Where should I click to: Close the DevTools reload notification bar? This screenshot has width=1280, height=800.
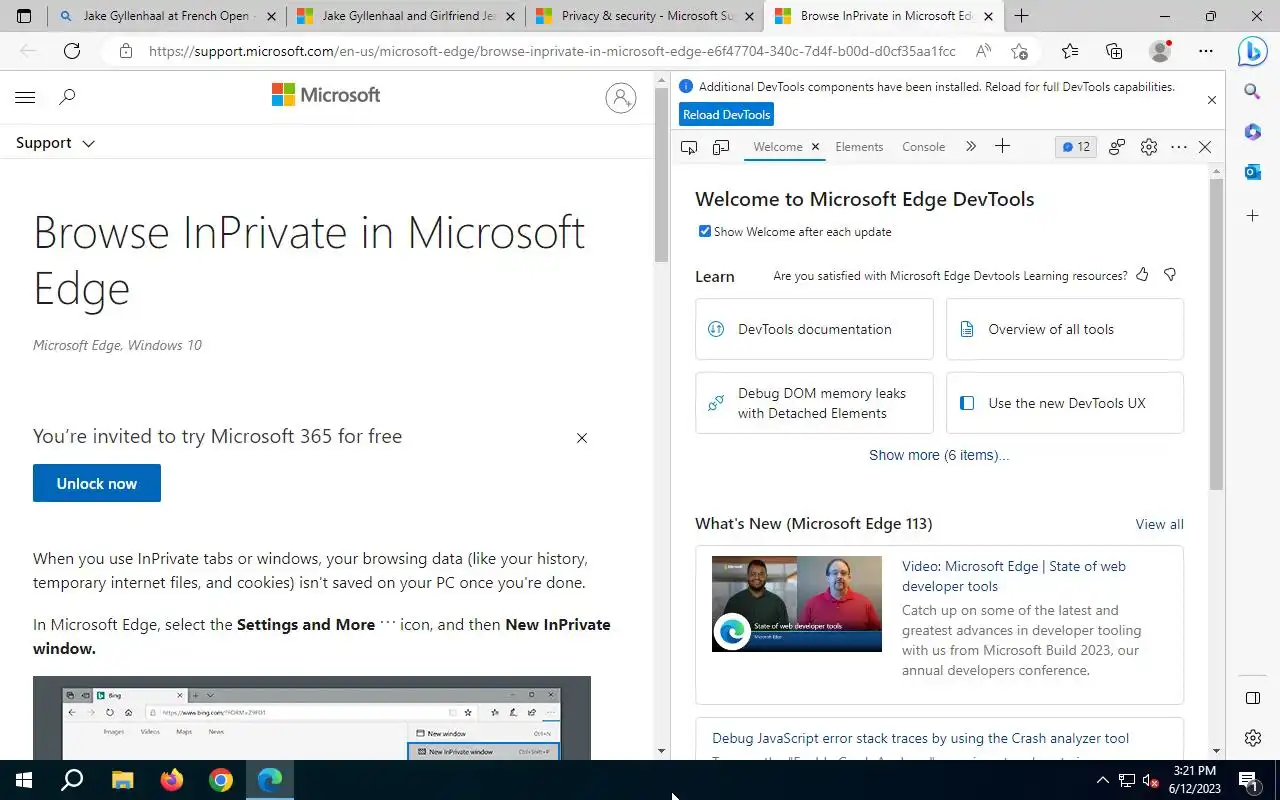pos(1212,100)
